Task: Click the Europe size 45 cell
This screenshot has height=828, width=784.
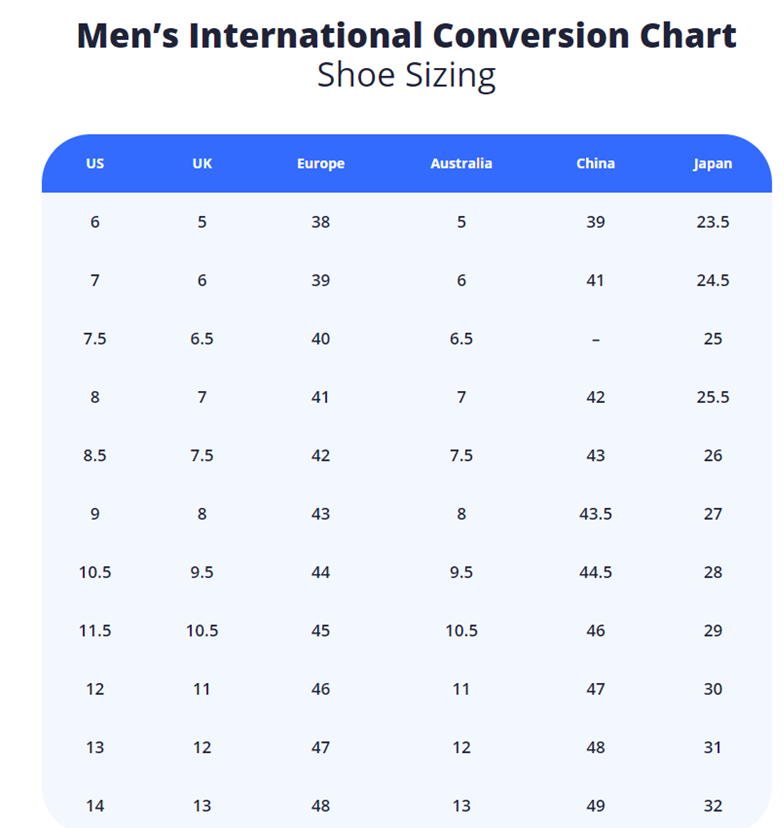Action: [320, 631]
